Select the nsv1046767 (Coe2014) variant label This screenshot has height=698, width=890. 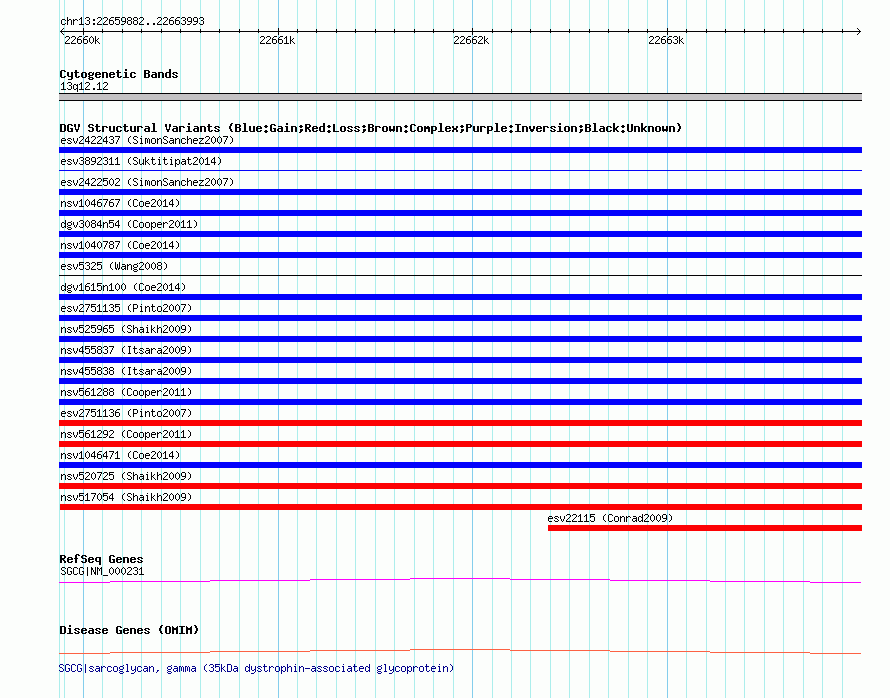pyautogui.click(x=120, y=203)
